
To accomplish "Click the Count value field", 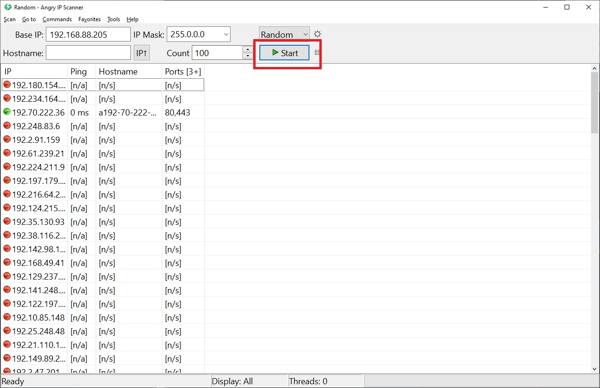I will [x=217, y=53].
